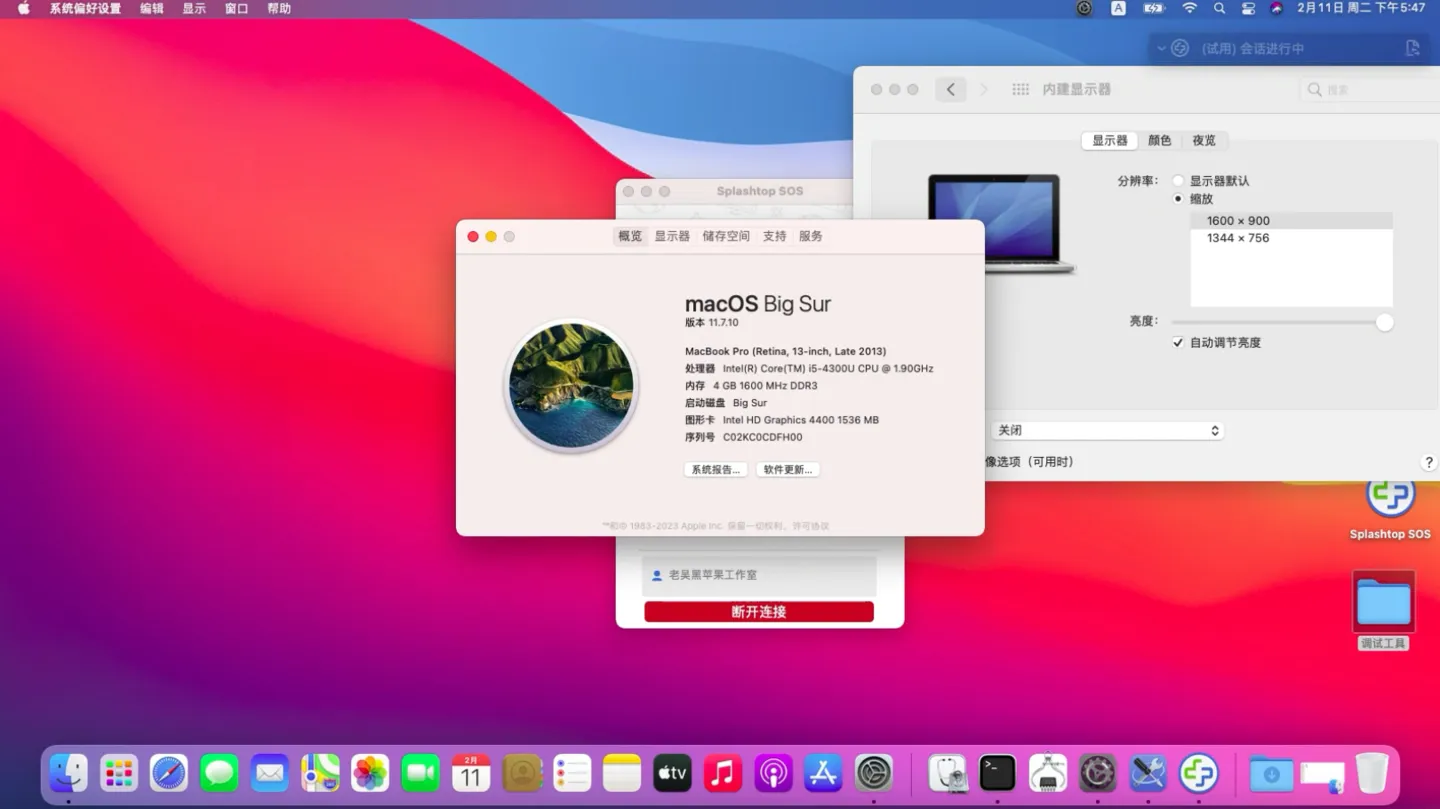This screenshot has height=809, width=1440.
Task: Click the forward chevron in preferences toolbar
Action: tap(984, 89)
